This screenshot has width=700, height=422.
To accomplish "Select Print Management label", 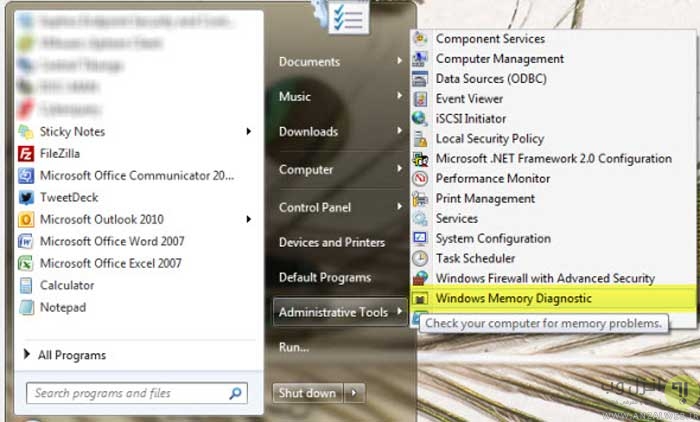I will [x=485, y=199].
